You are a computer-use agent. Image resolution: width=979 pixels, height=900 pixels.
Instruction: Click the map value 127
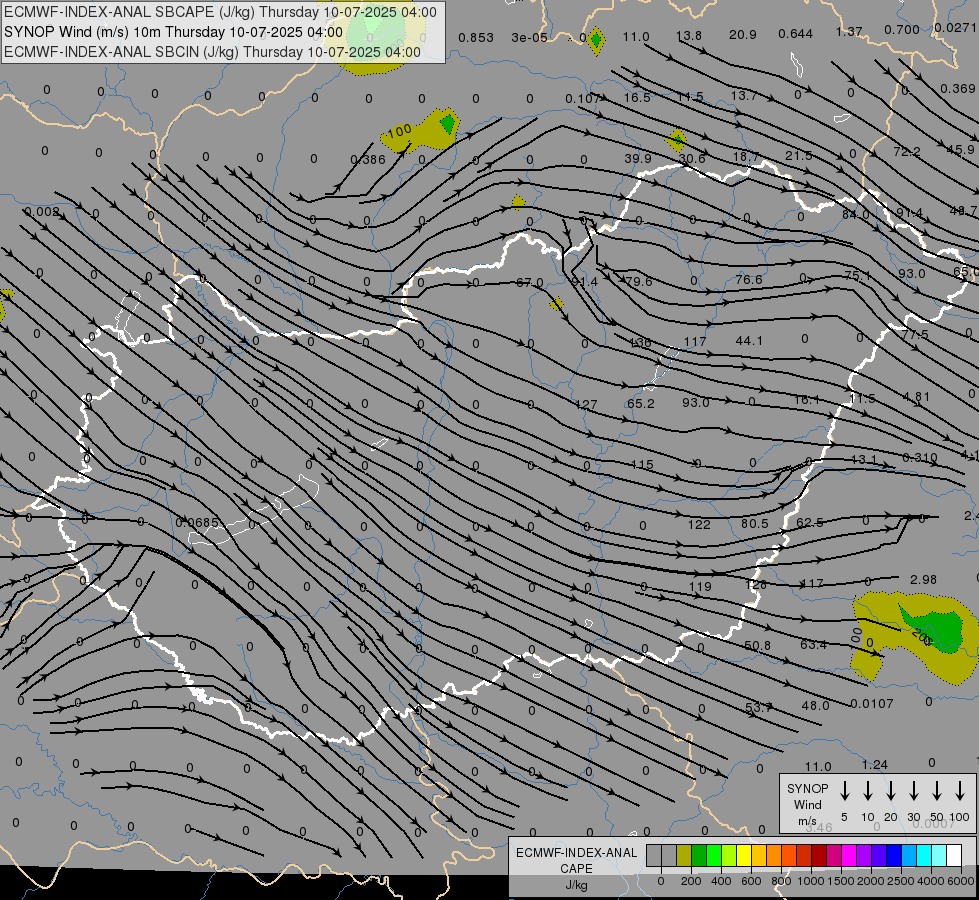coord(587,405)
